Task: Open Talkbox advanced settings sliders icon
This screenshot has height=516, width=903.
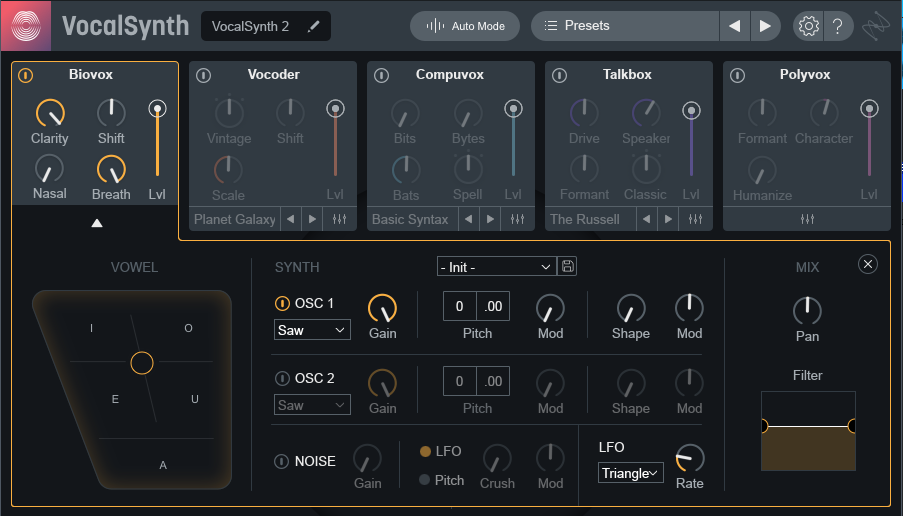Action: click(695, 219)
